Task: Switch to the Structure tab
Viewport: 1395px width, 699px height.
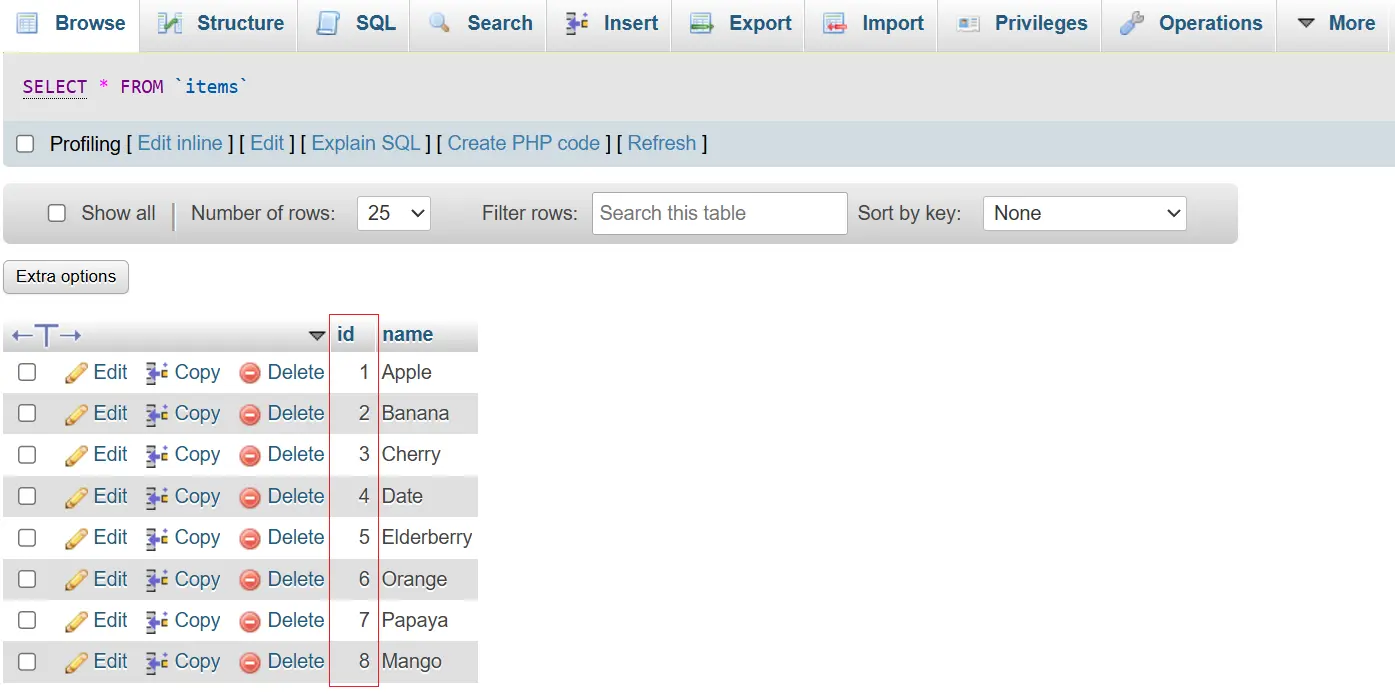Action: [x=221, y=23]
